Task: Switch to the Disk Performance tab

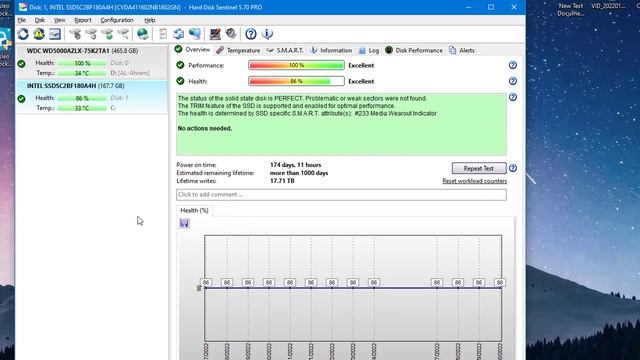Action: (414, 50)
